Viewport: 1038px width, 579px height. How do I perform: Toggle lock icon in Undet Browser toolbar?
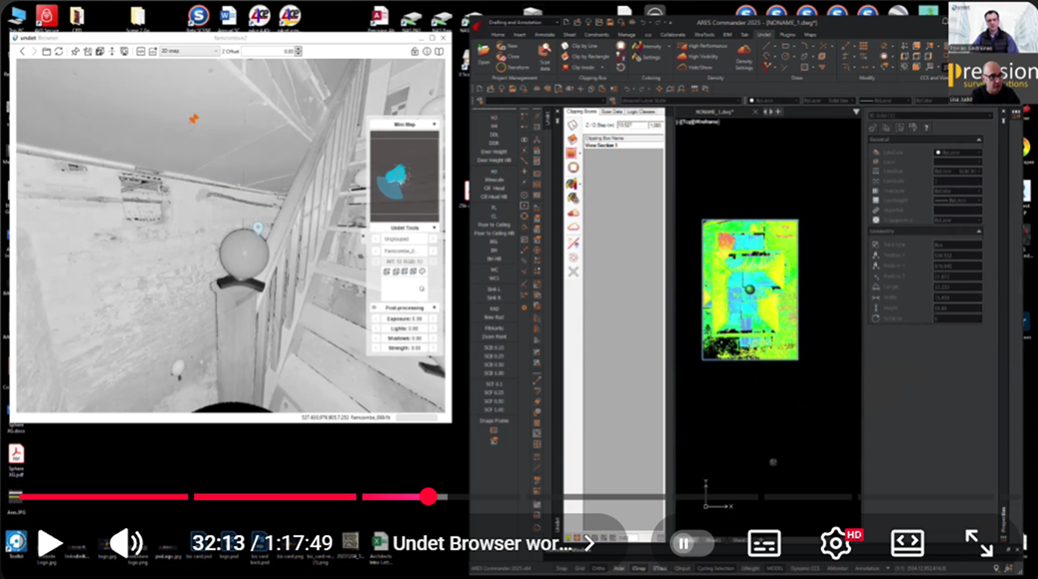click(x=415, y=51)
